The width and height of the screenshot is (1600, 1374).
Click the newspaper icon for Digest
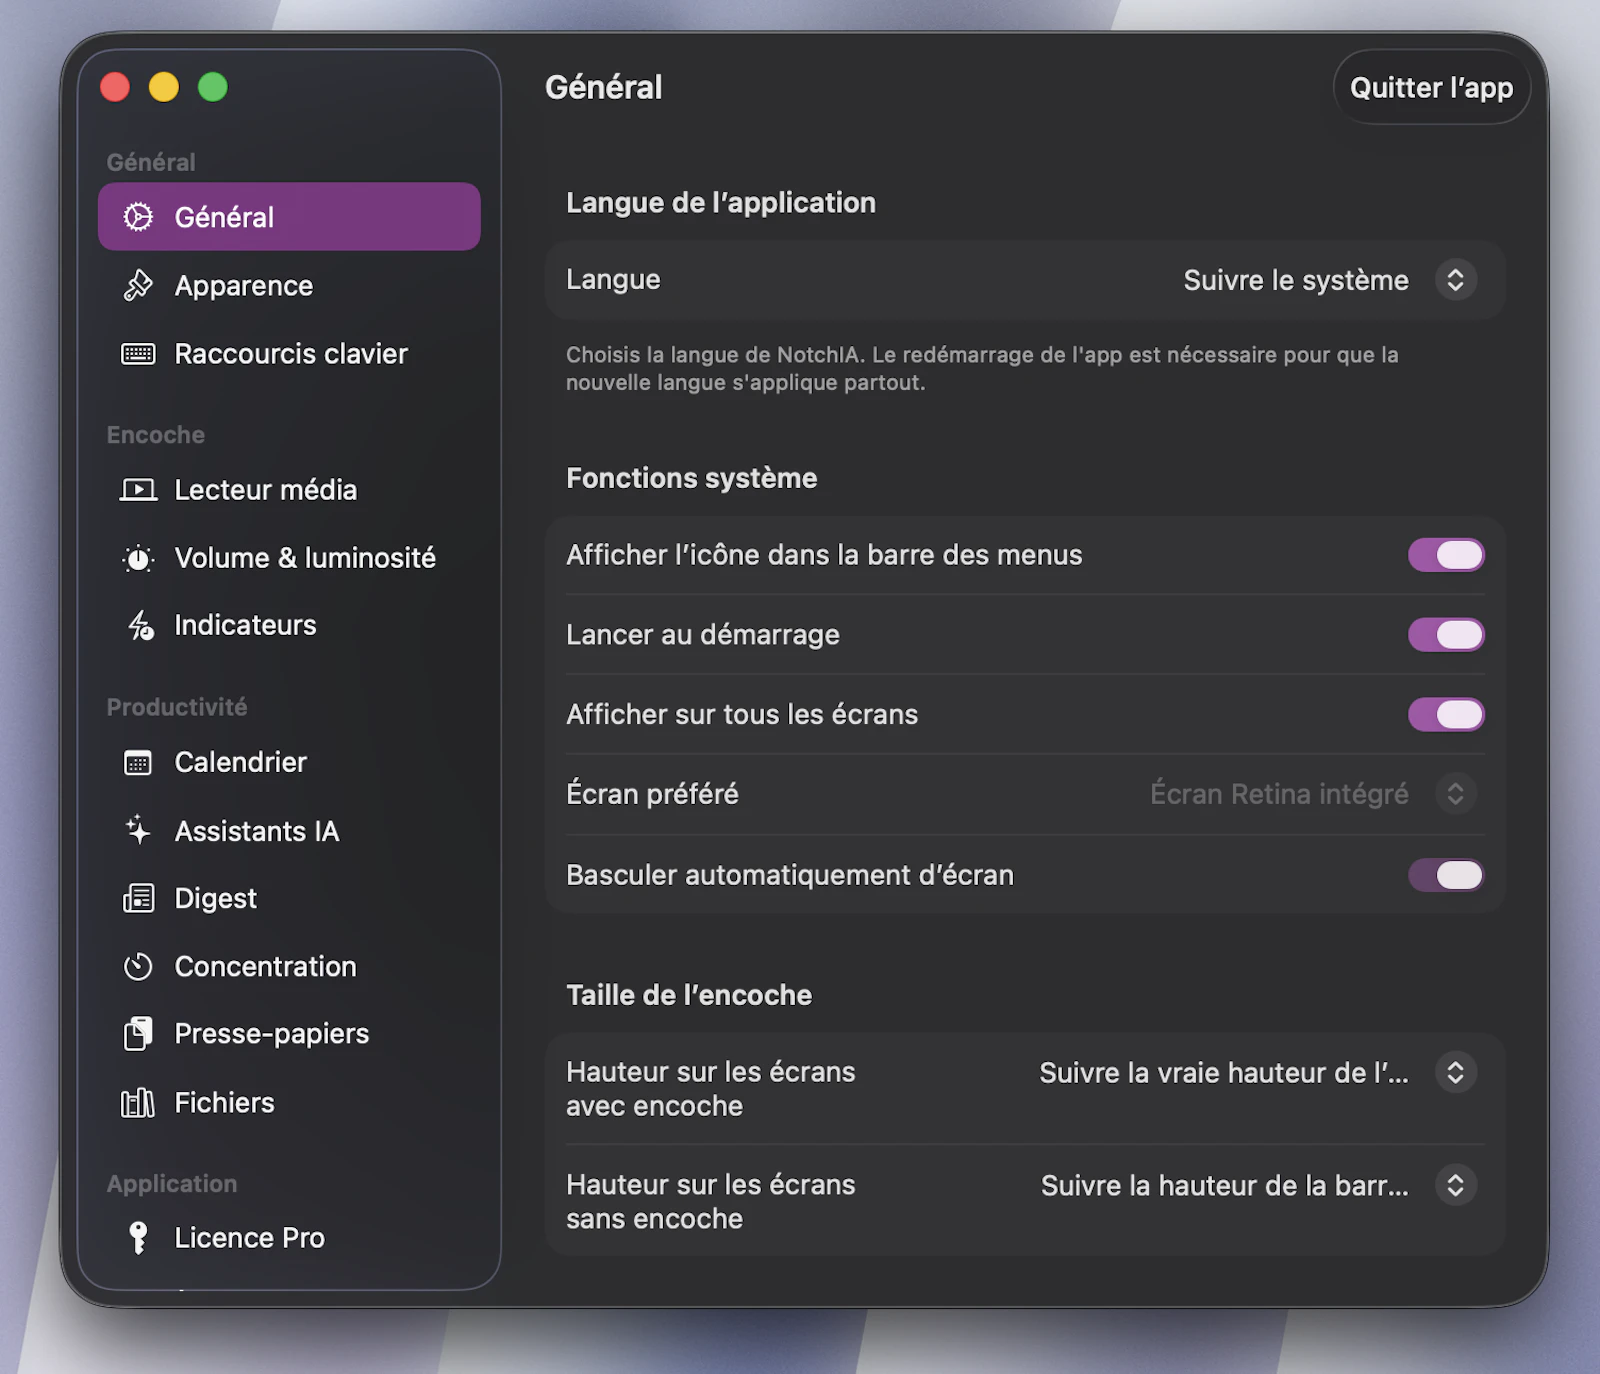click(138, 898)
